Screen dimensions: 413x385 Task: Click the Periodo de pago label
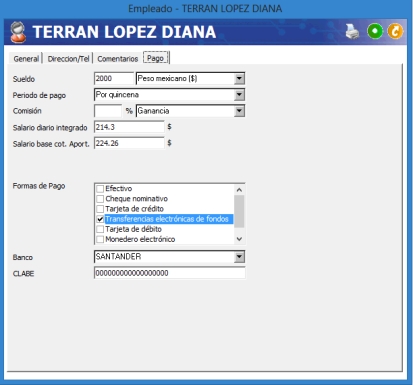tap(39, 95)
